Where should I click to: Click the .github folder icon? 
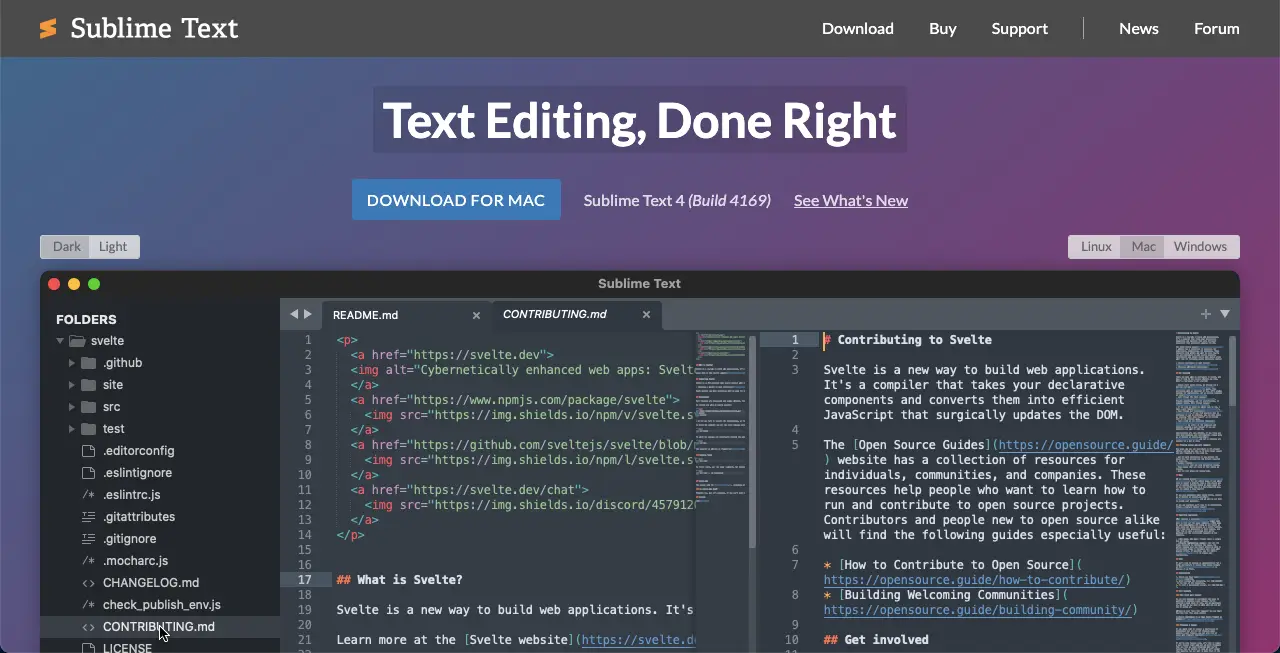[88, 363]
